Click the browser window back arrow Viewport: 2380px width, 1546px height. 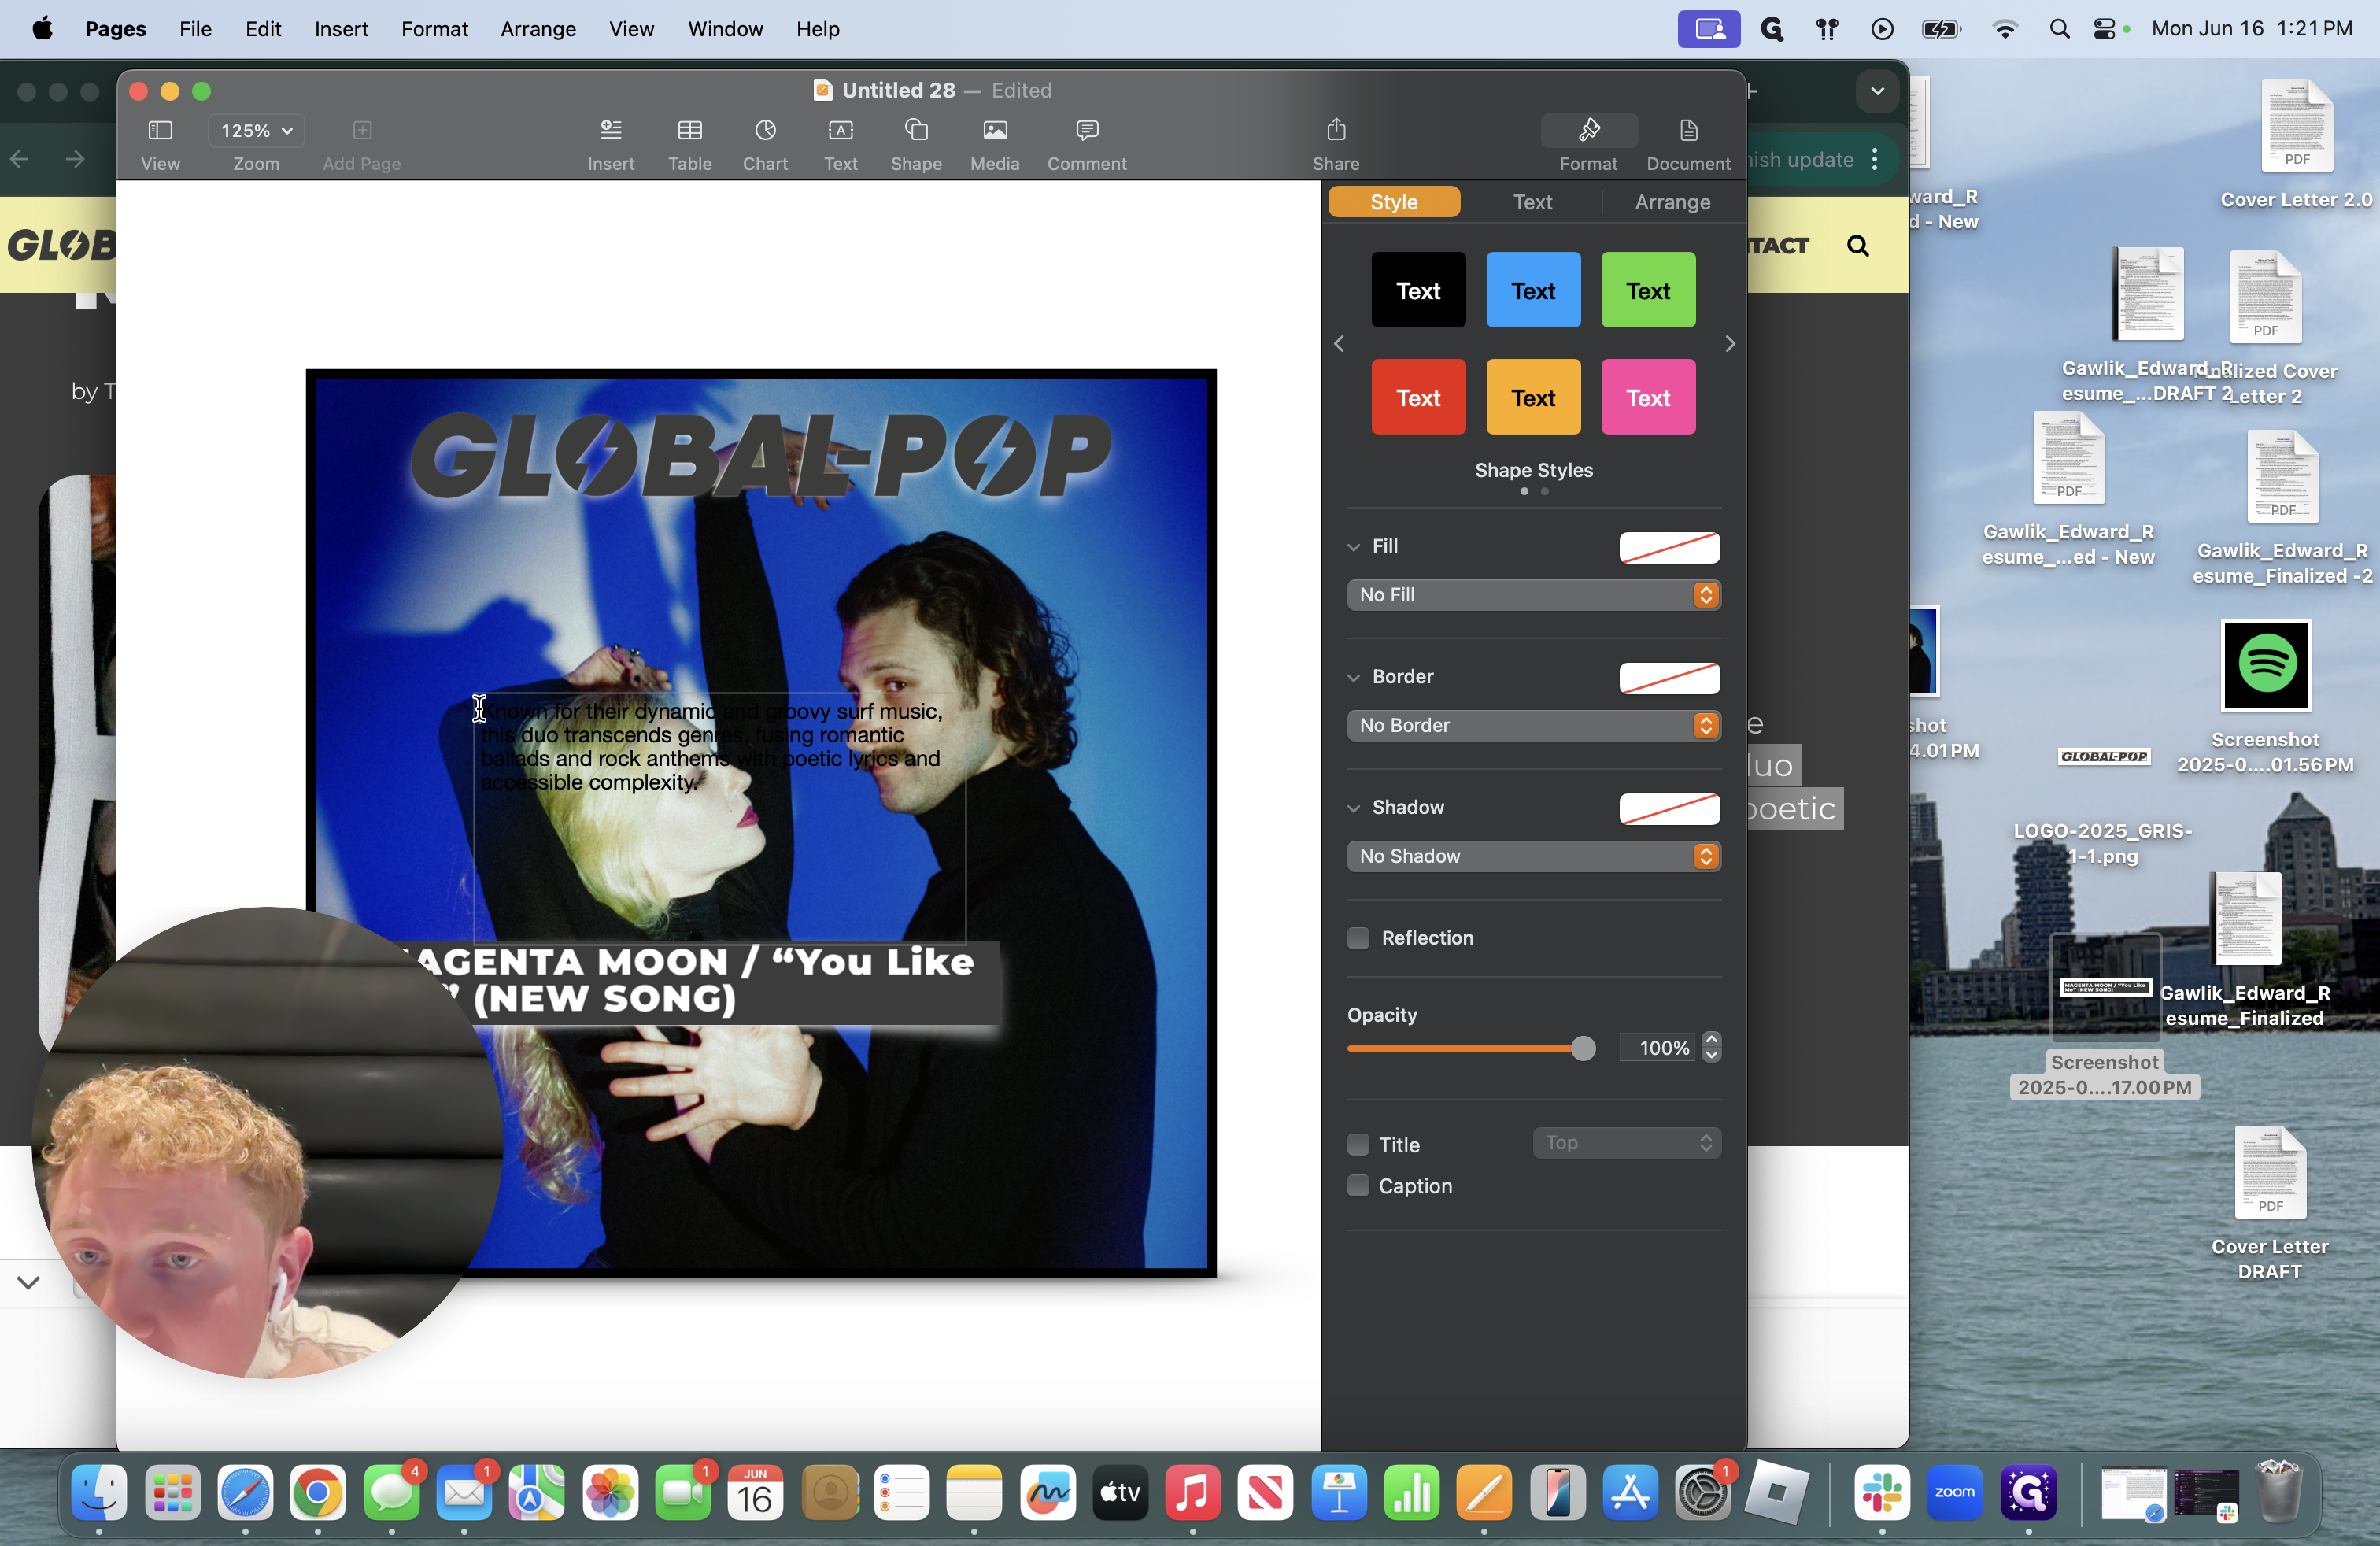20,159
